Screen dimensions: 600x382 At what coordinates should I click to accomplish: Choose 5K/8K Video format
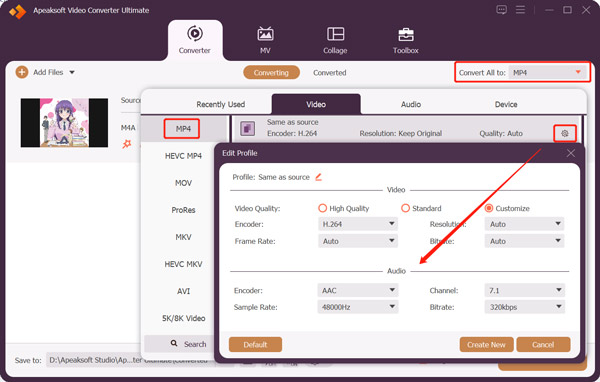coord(183,318)
